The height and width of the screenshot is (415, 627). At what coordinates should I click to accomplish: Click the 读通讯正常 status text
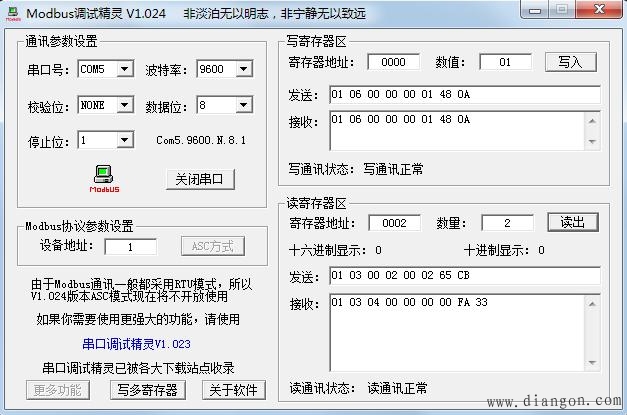click(397, 388)
